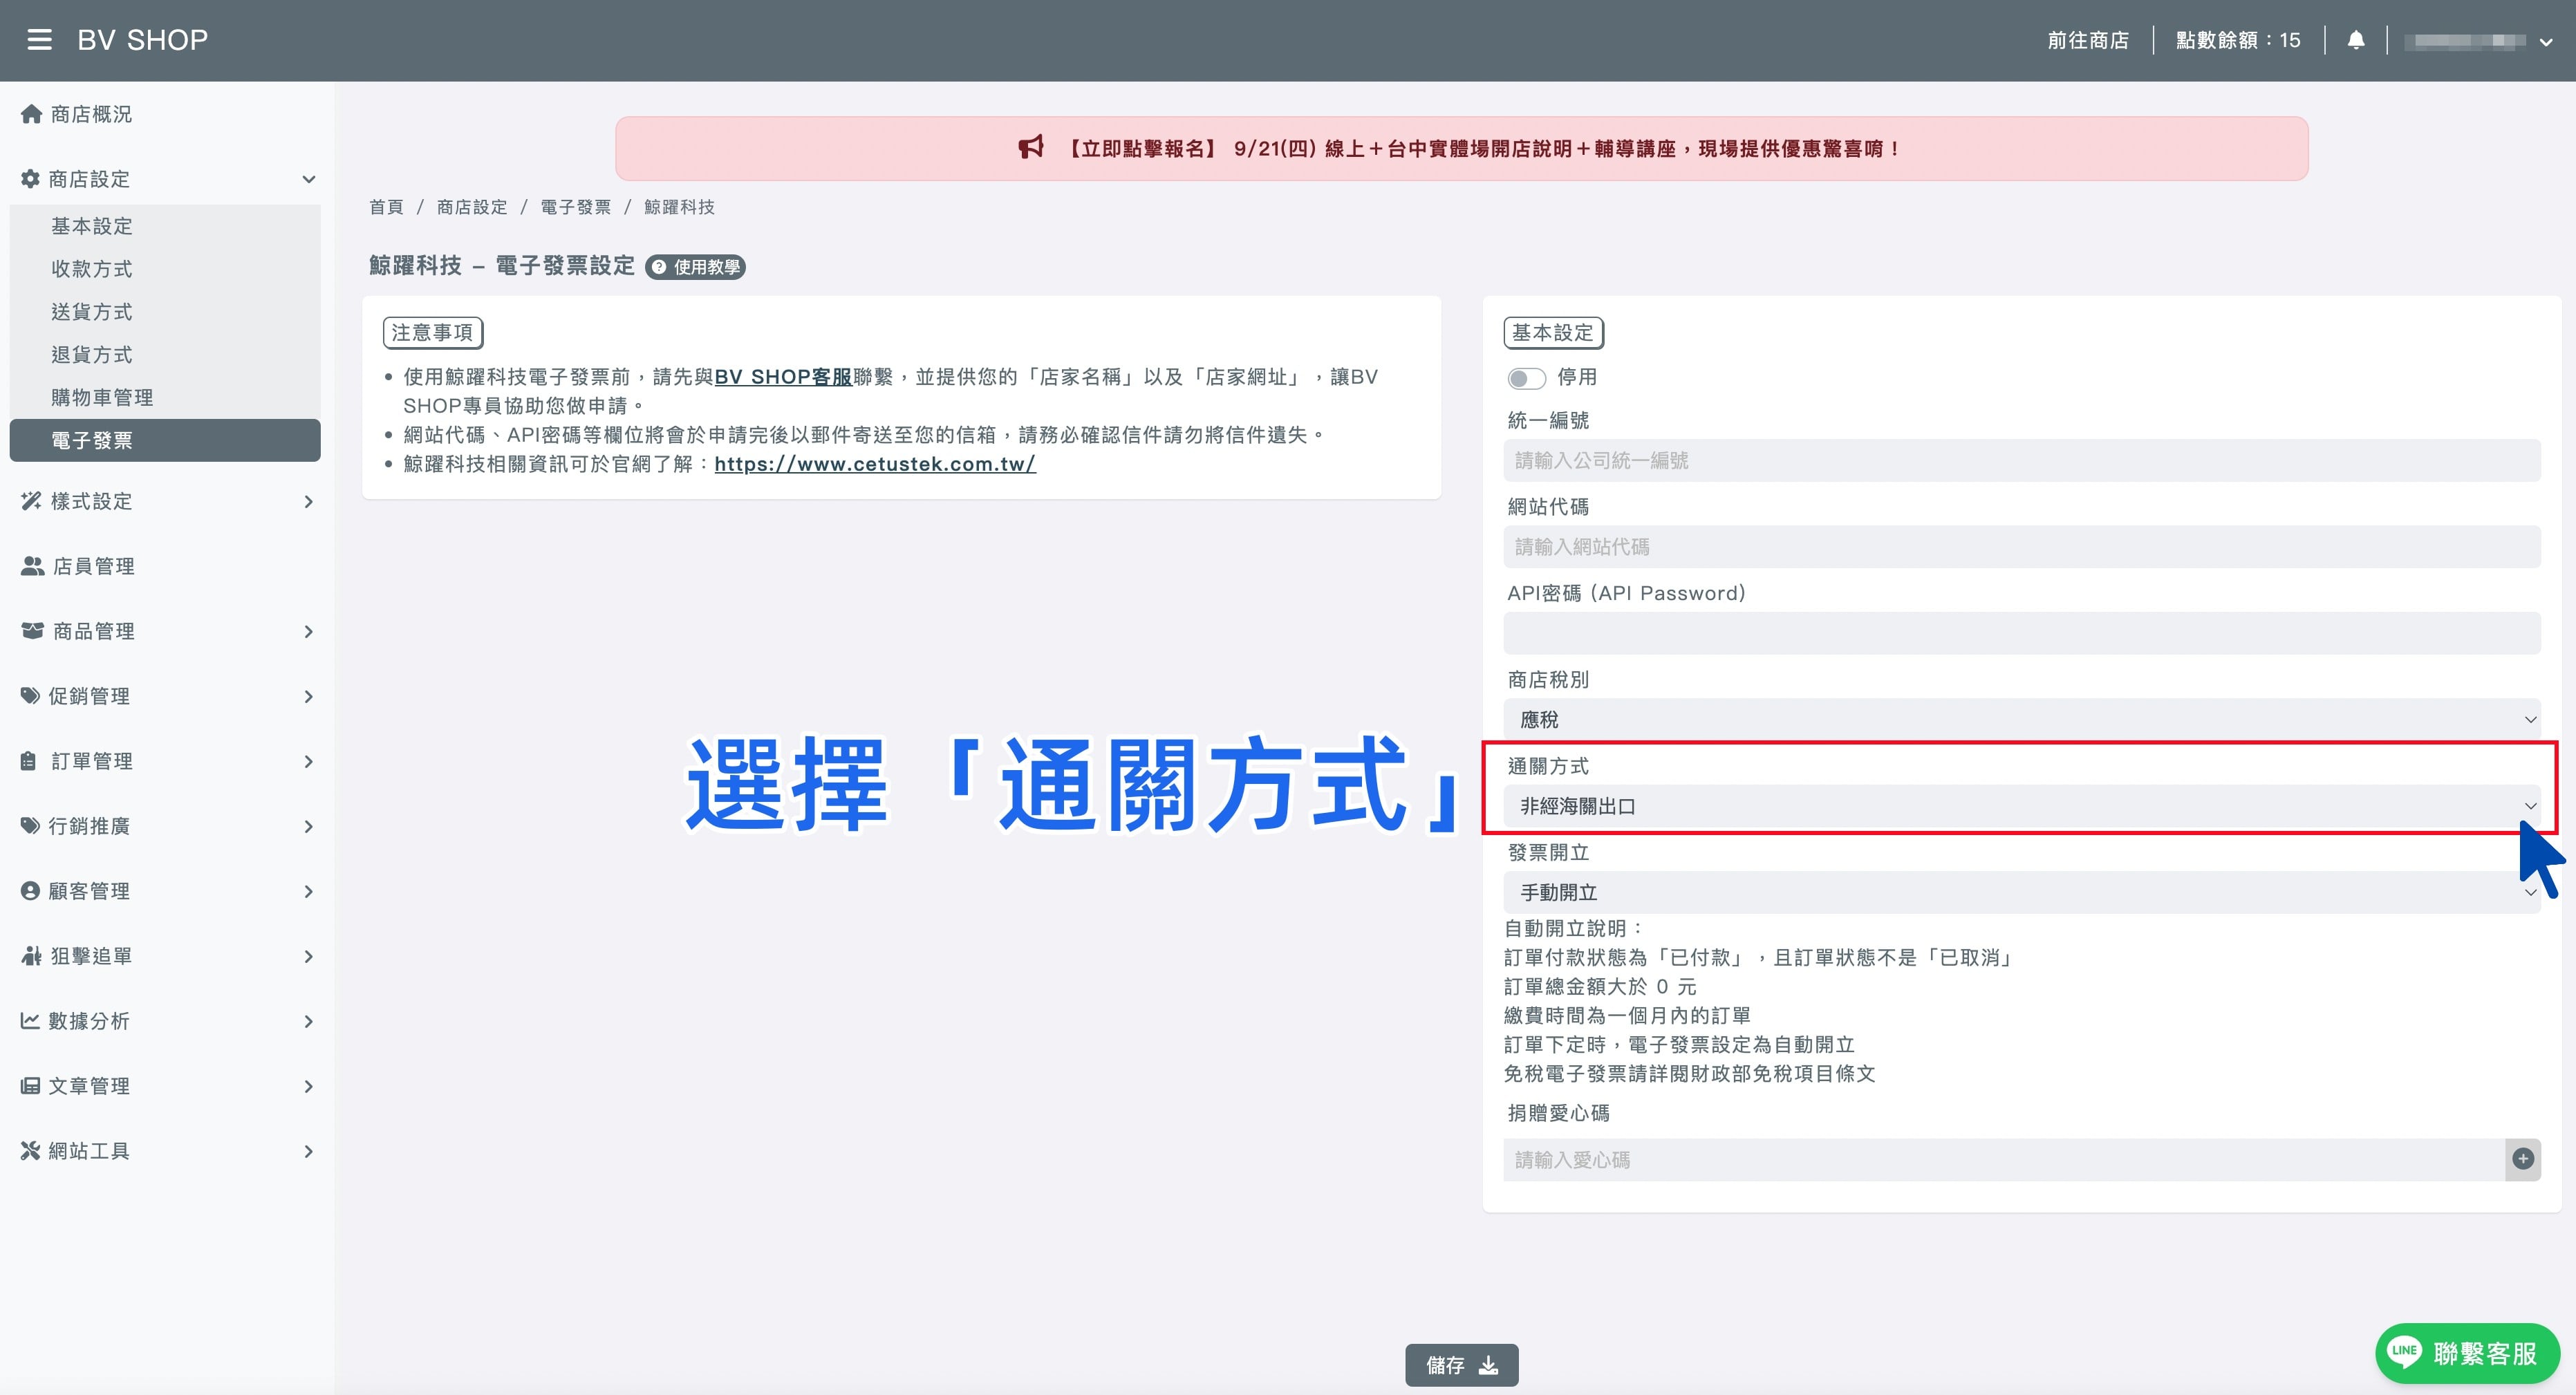2576x1395 pixels.
Task: Expand the 商品管理 chevron
Action: 308,631
